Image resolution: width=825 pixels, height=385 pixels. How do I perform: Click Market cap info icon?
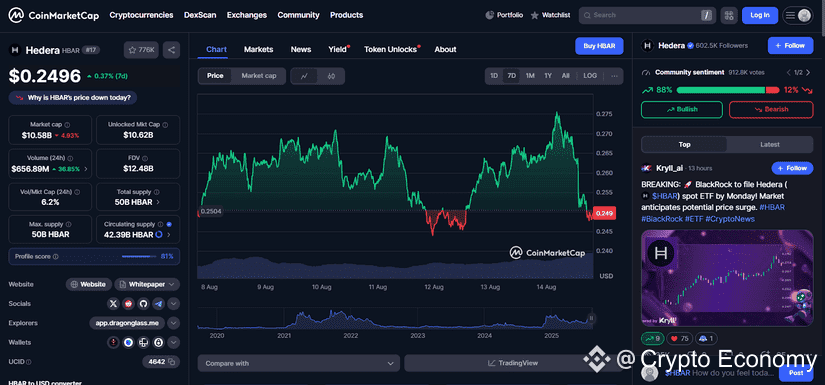[x=67, y=125]
